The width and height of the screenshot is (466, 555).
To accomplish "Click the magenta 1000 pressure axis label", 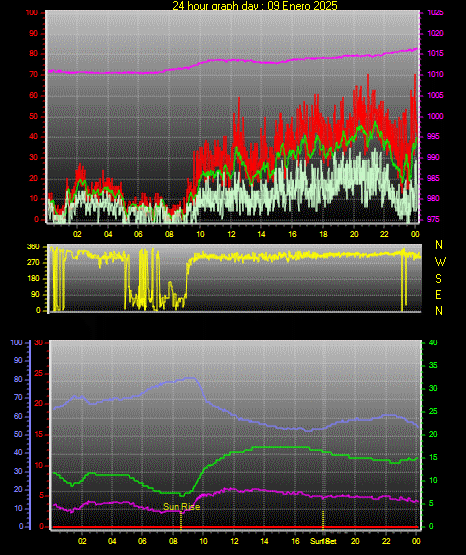I will [435, 116].
